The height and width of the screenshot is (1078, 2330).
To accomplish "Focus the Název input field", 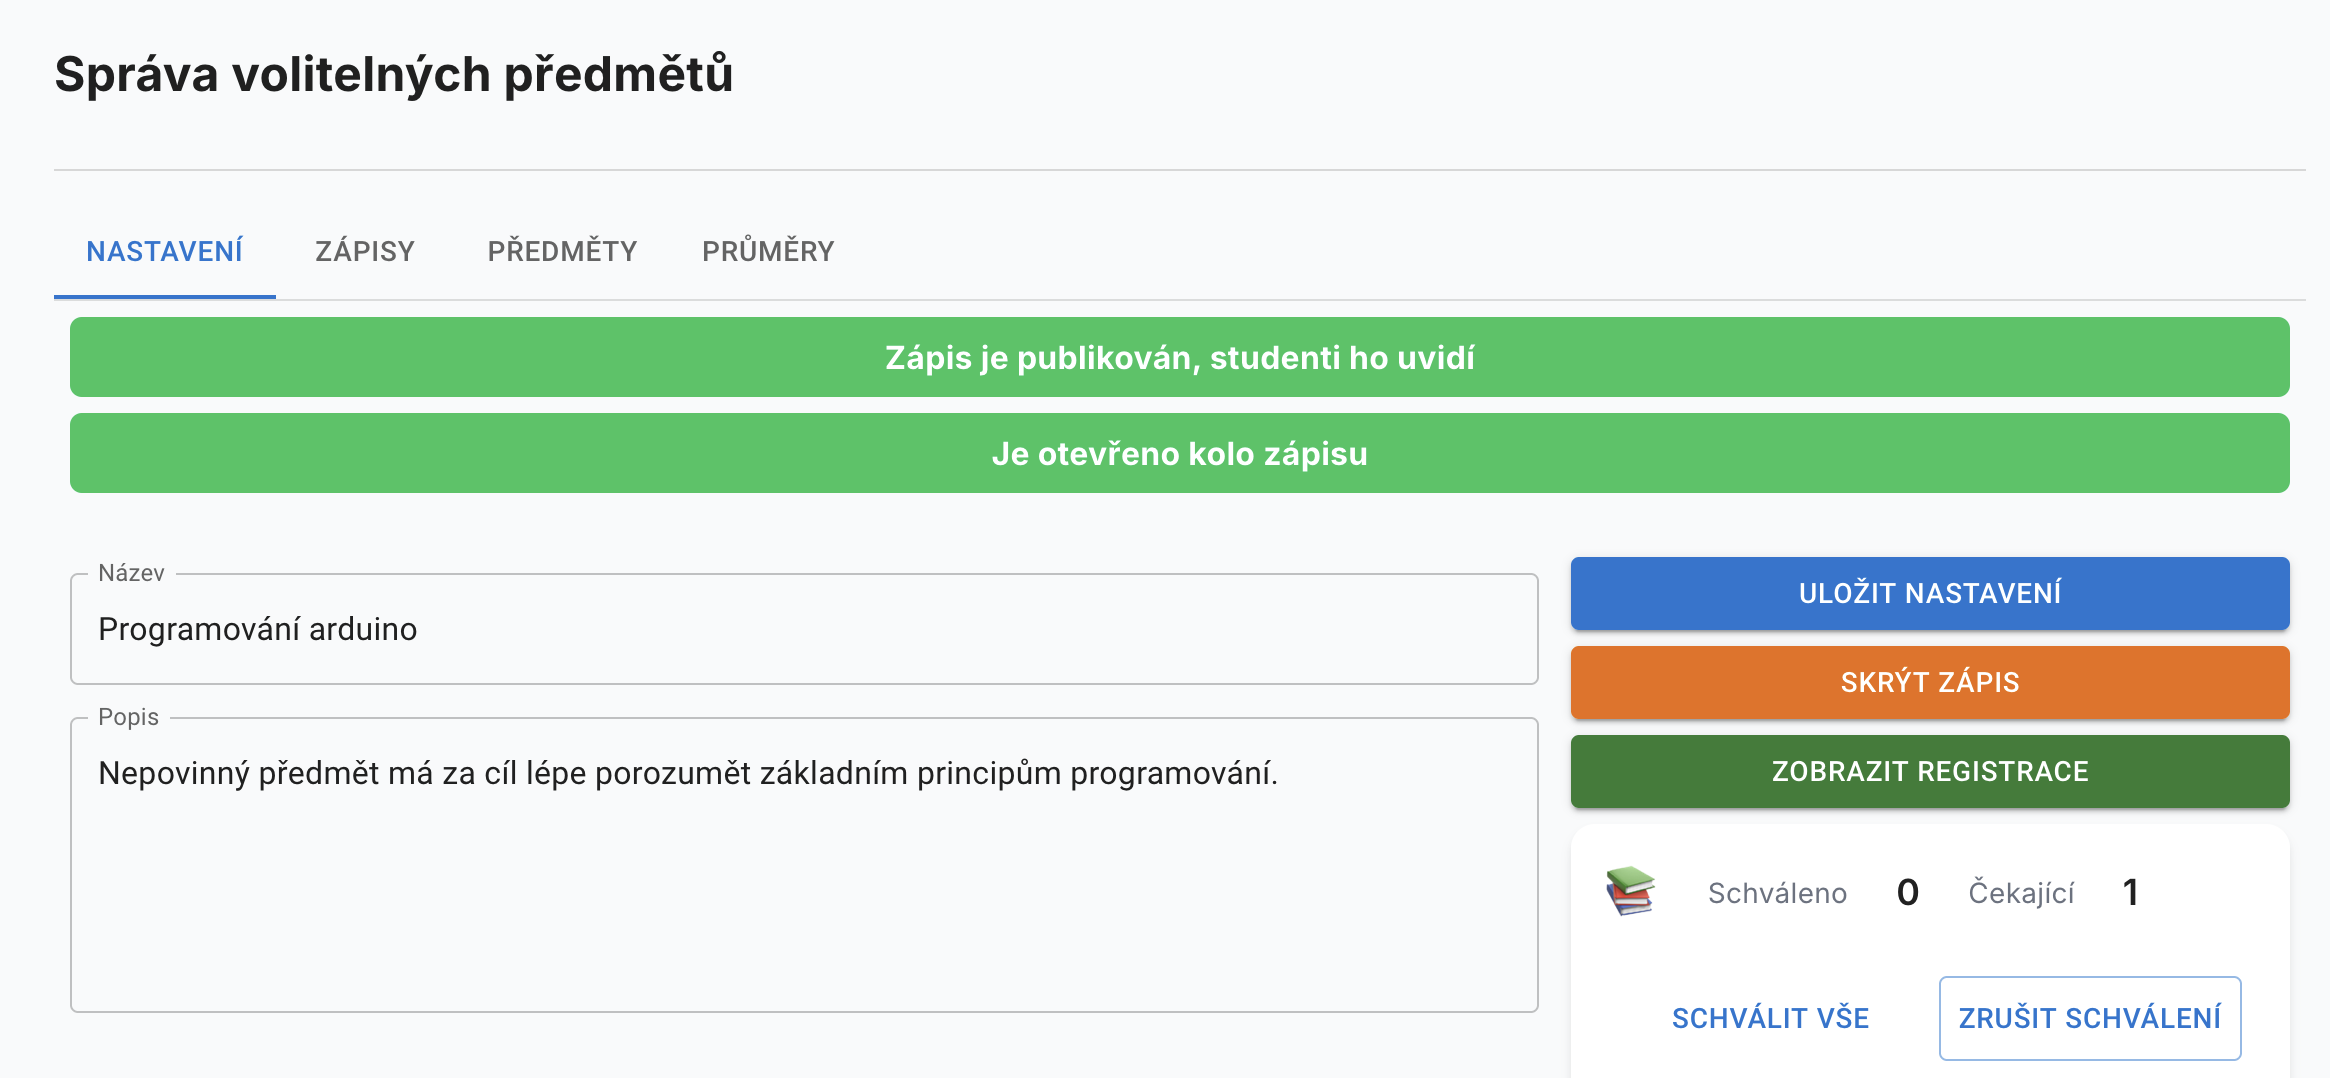I will [803, 629].
